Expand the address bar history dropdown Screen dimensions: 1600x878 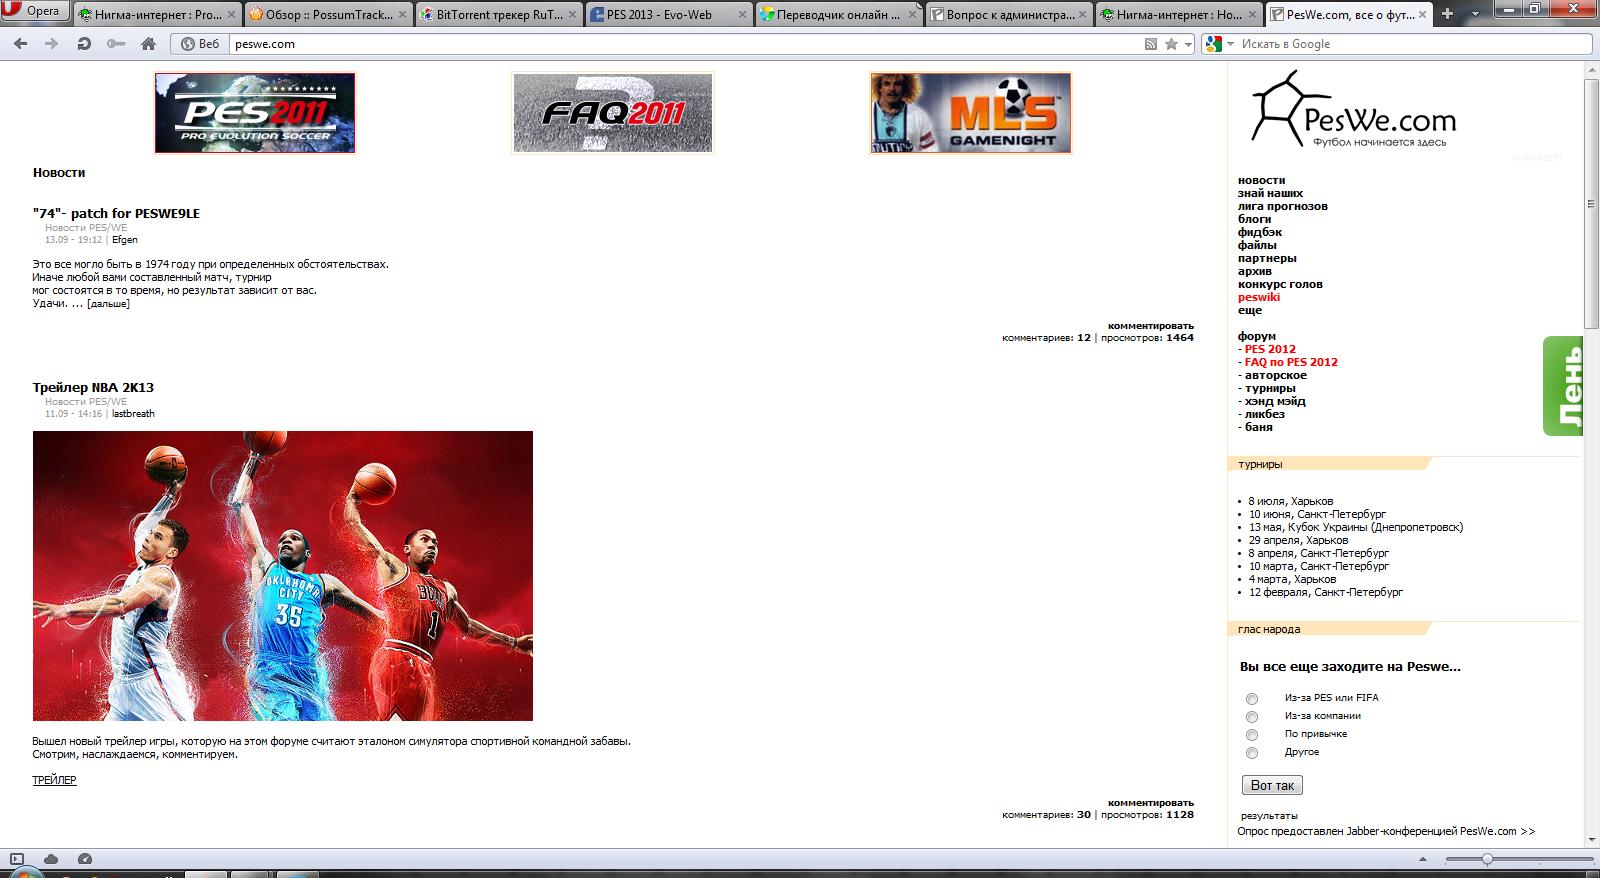point(1188,44)
